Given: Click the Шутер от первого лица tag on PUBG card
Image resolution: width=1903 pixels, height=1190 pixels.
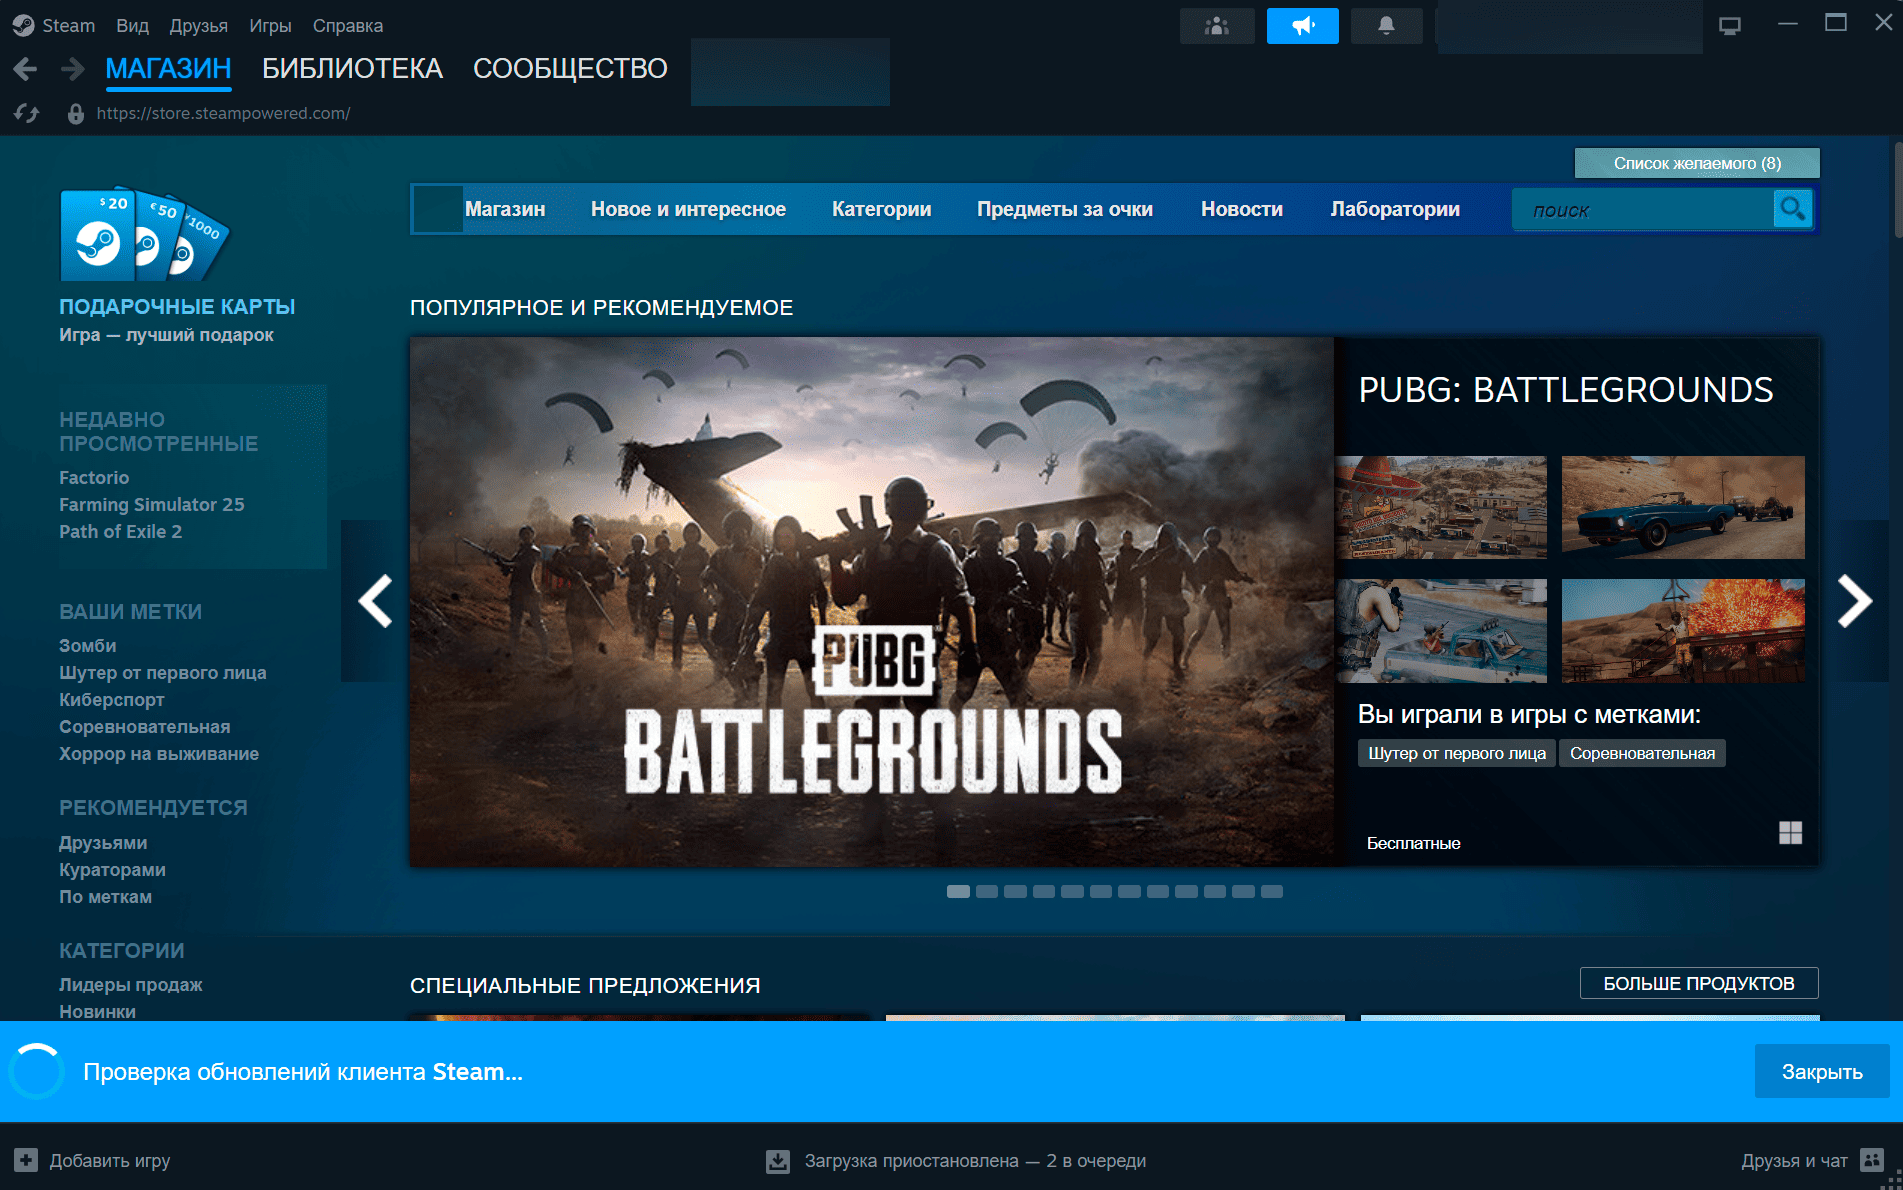Looking at the screenshot, I should coord(1456,753).
